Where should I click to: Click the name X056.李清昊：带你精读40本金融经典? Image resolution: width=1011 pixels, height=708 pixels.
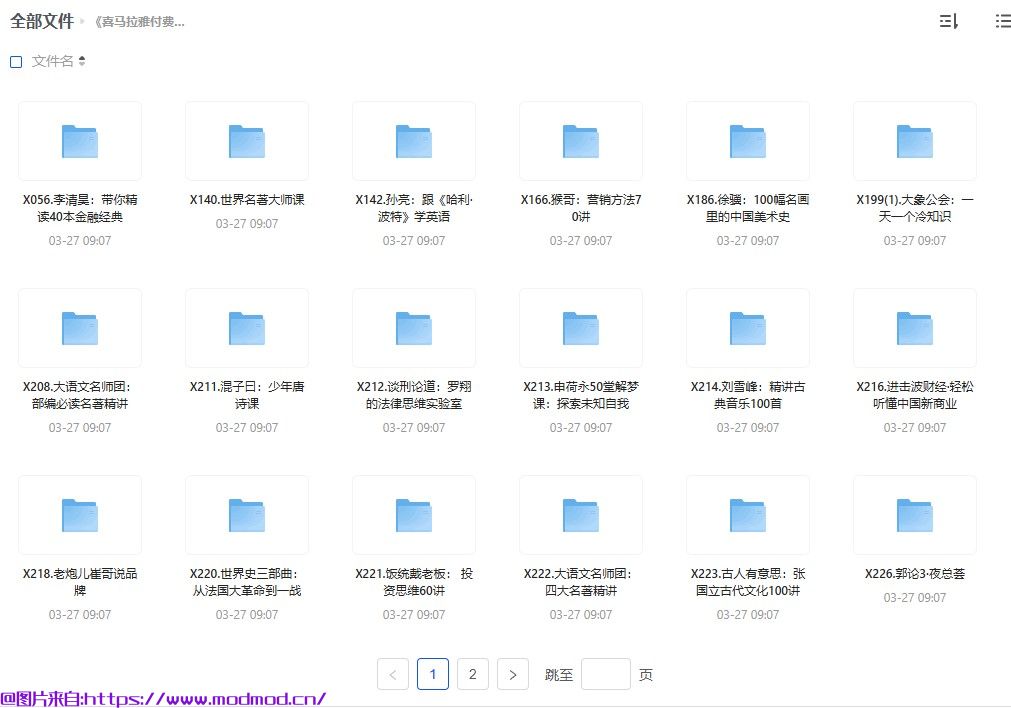click(80, 208)
